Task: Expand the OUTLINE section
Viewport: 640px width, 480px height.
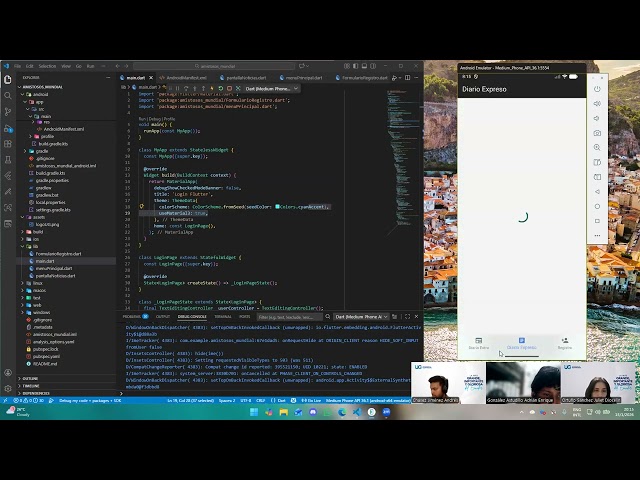Action: (29, 379)
